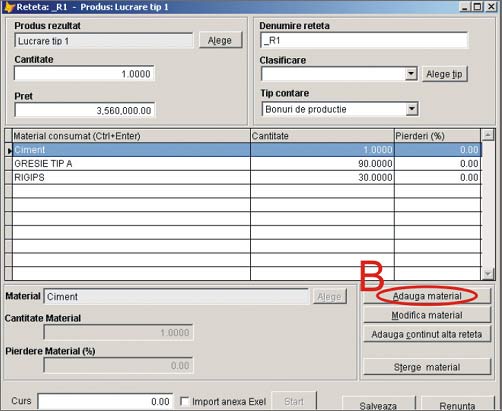This screenshot has height=411, width=502.
Task: Click the Denumire reteta input field
Action: click(364, 40)
